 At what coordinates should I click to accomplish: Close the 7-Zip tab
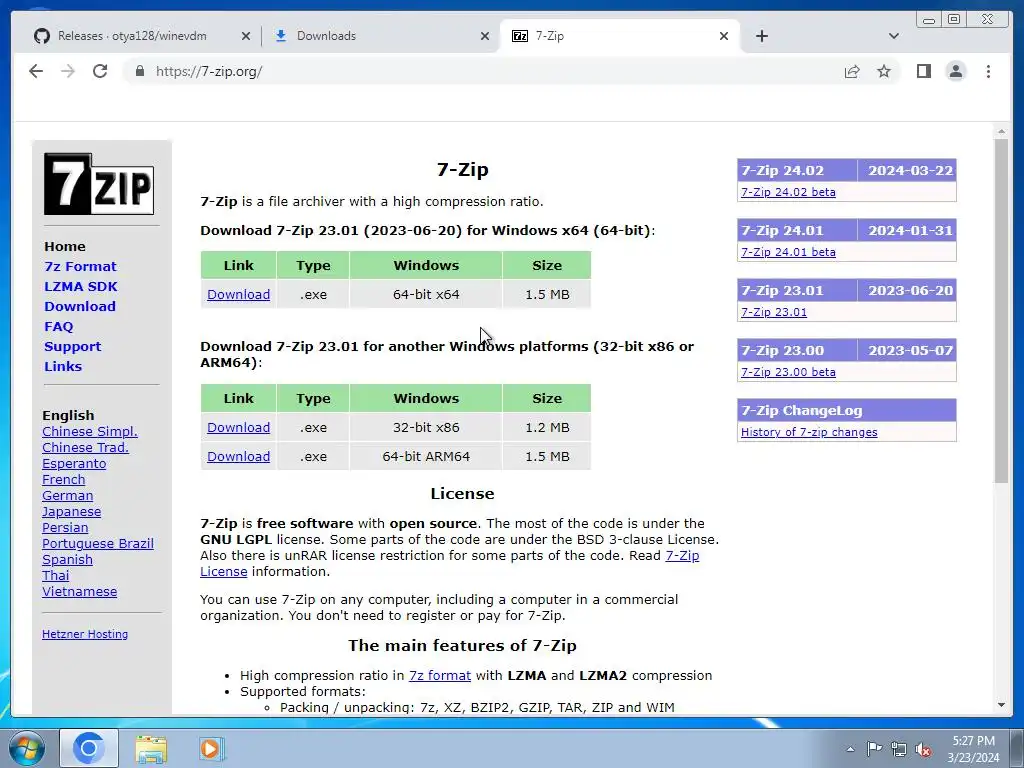pyautogui.click(x=724, y=36)
